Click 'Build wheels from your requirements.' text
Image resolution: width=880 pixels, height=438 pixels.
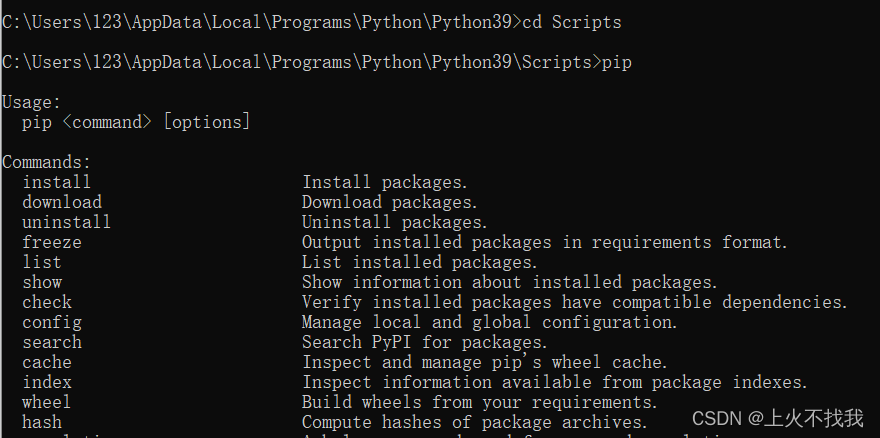tap(480, 403)
